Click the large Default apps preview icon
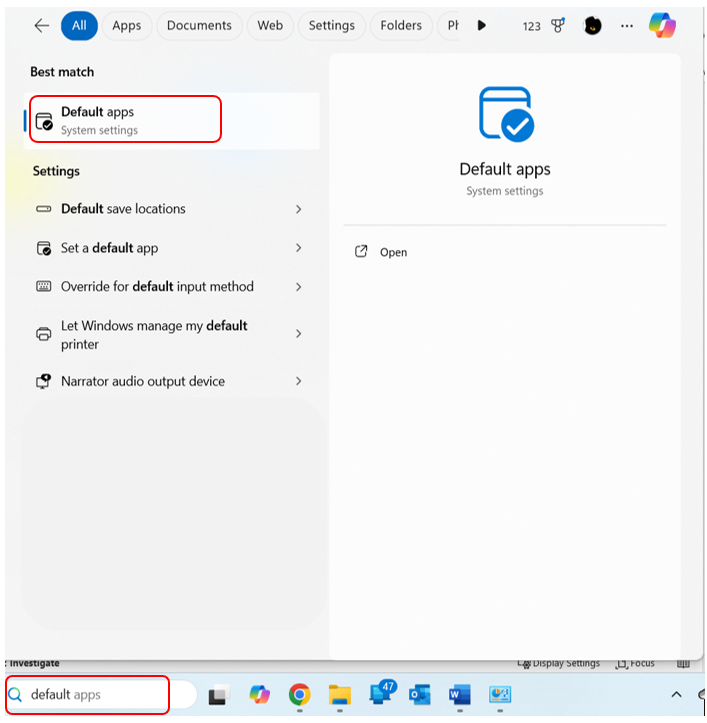The height and width of the screenshot is (723, 707). click(x=506, y=114)
